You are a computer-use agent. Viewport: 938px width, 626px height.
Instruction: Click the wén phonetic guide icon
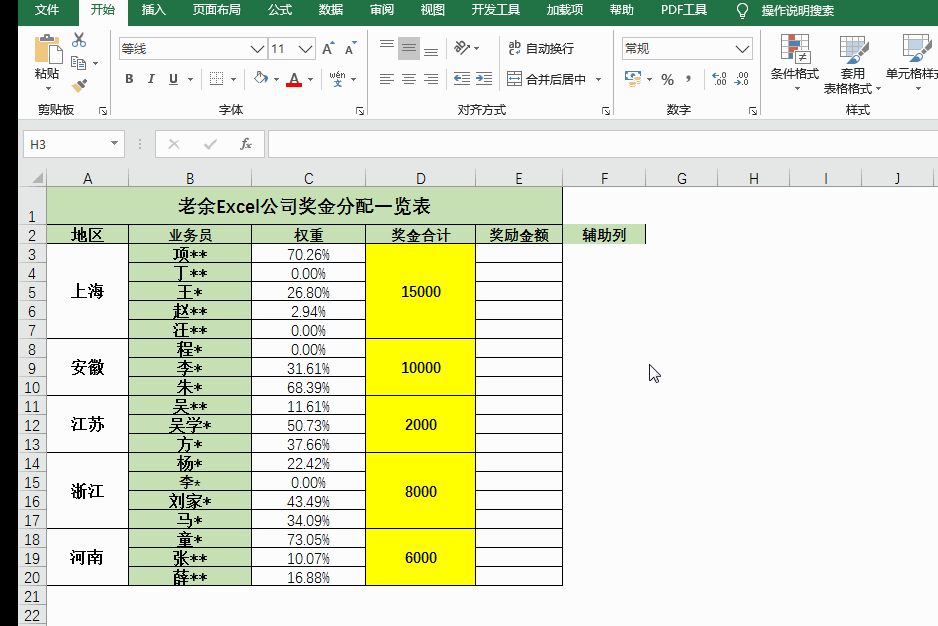337,79
